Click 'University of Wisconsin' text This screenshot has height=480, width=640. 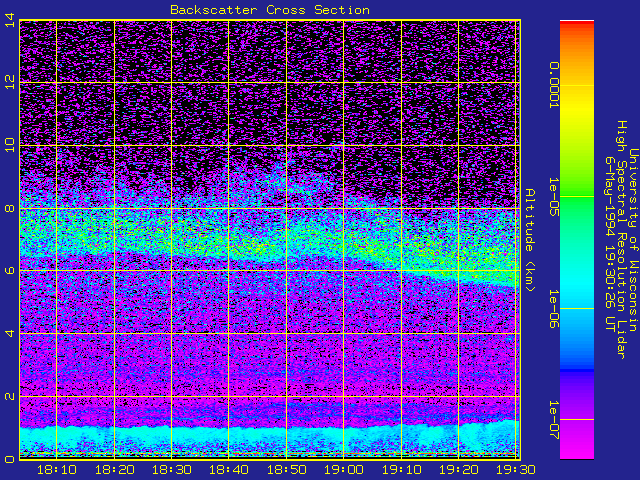[633, 240]
